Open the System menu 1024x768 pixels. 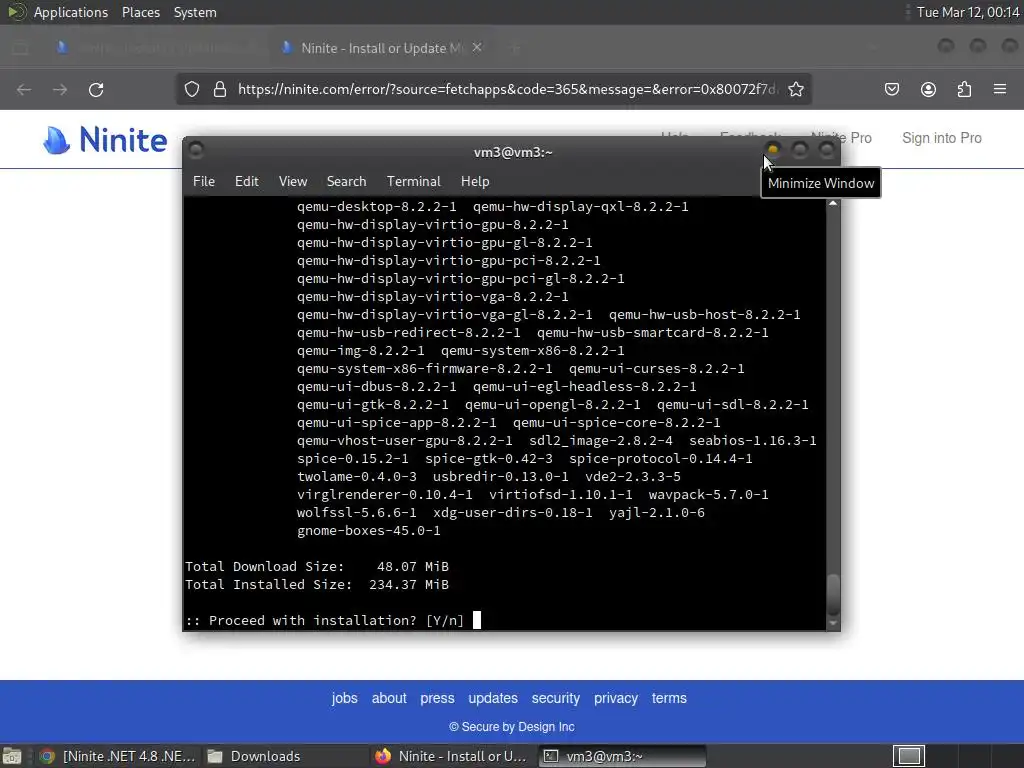coord(195,12)
